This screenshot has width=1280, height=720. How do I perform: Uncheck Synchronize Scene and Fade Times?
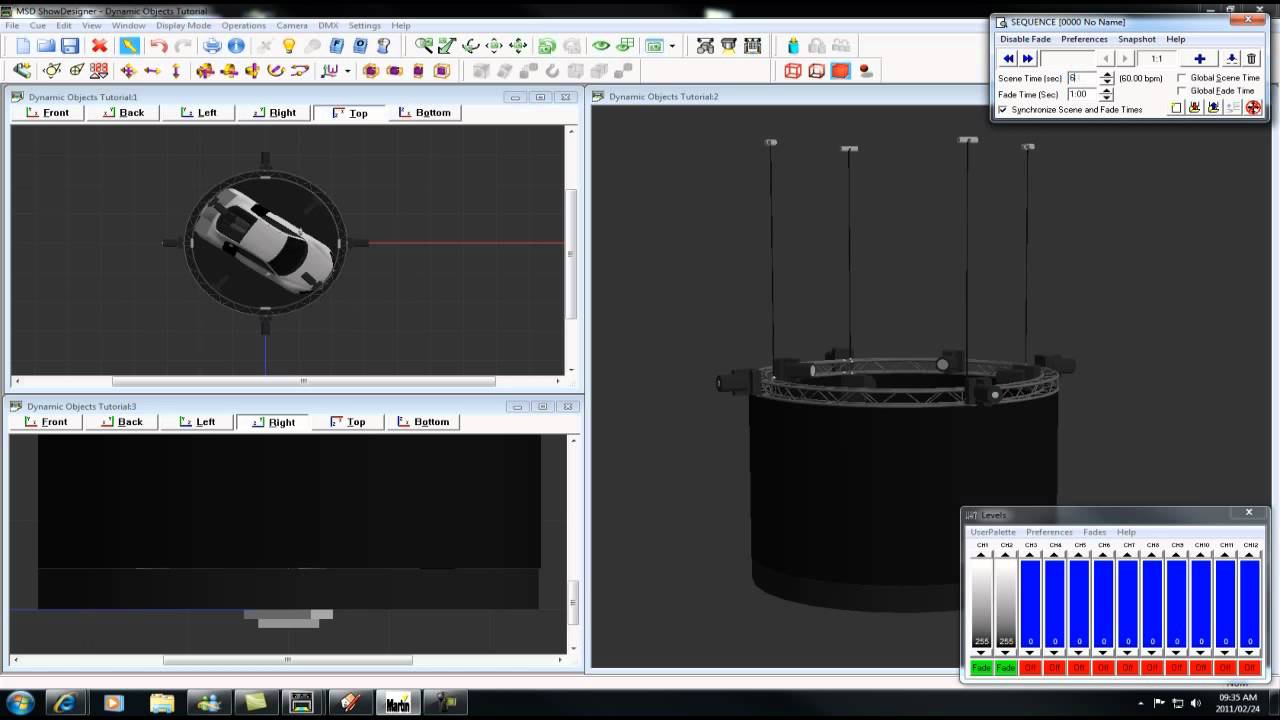1003,110
